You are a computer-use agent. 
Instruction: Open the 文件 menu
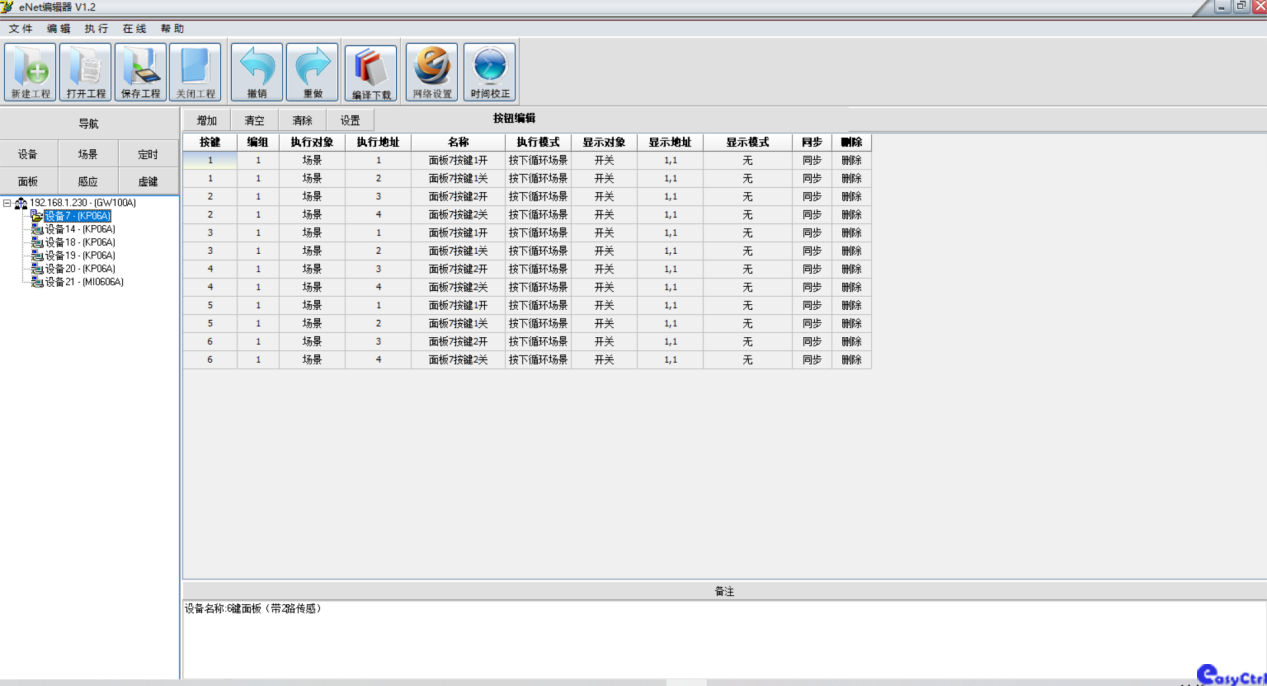(x=21, y=29)
